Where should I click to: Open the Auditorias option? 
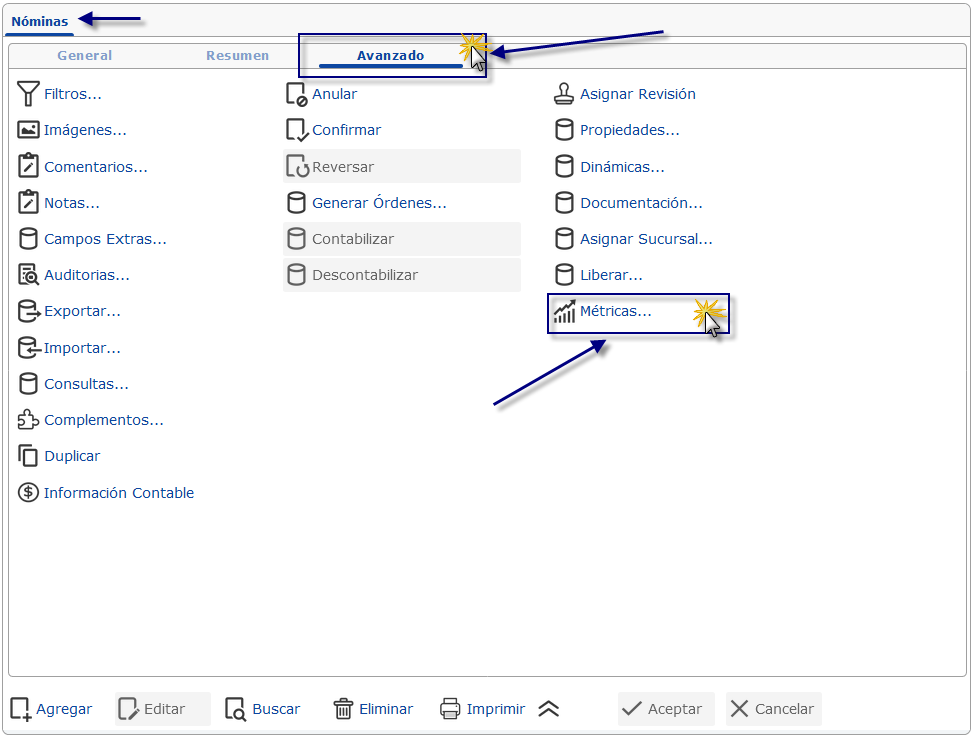[x=86, y=275]
